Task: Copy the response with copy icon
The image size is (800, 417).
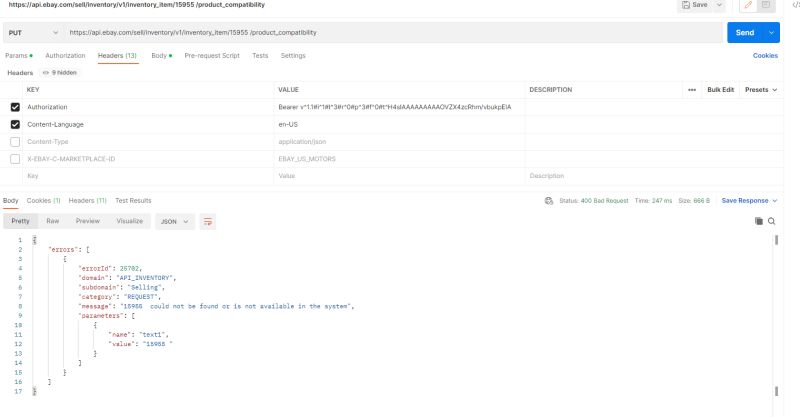Action: click(x=759, y=221)
